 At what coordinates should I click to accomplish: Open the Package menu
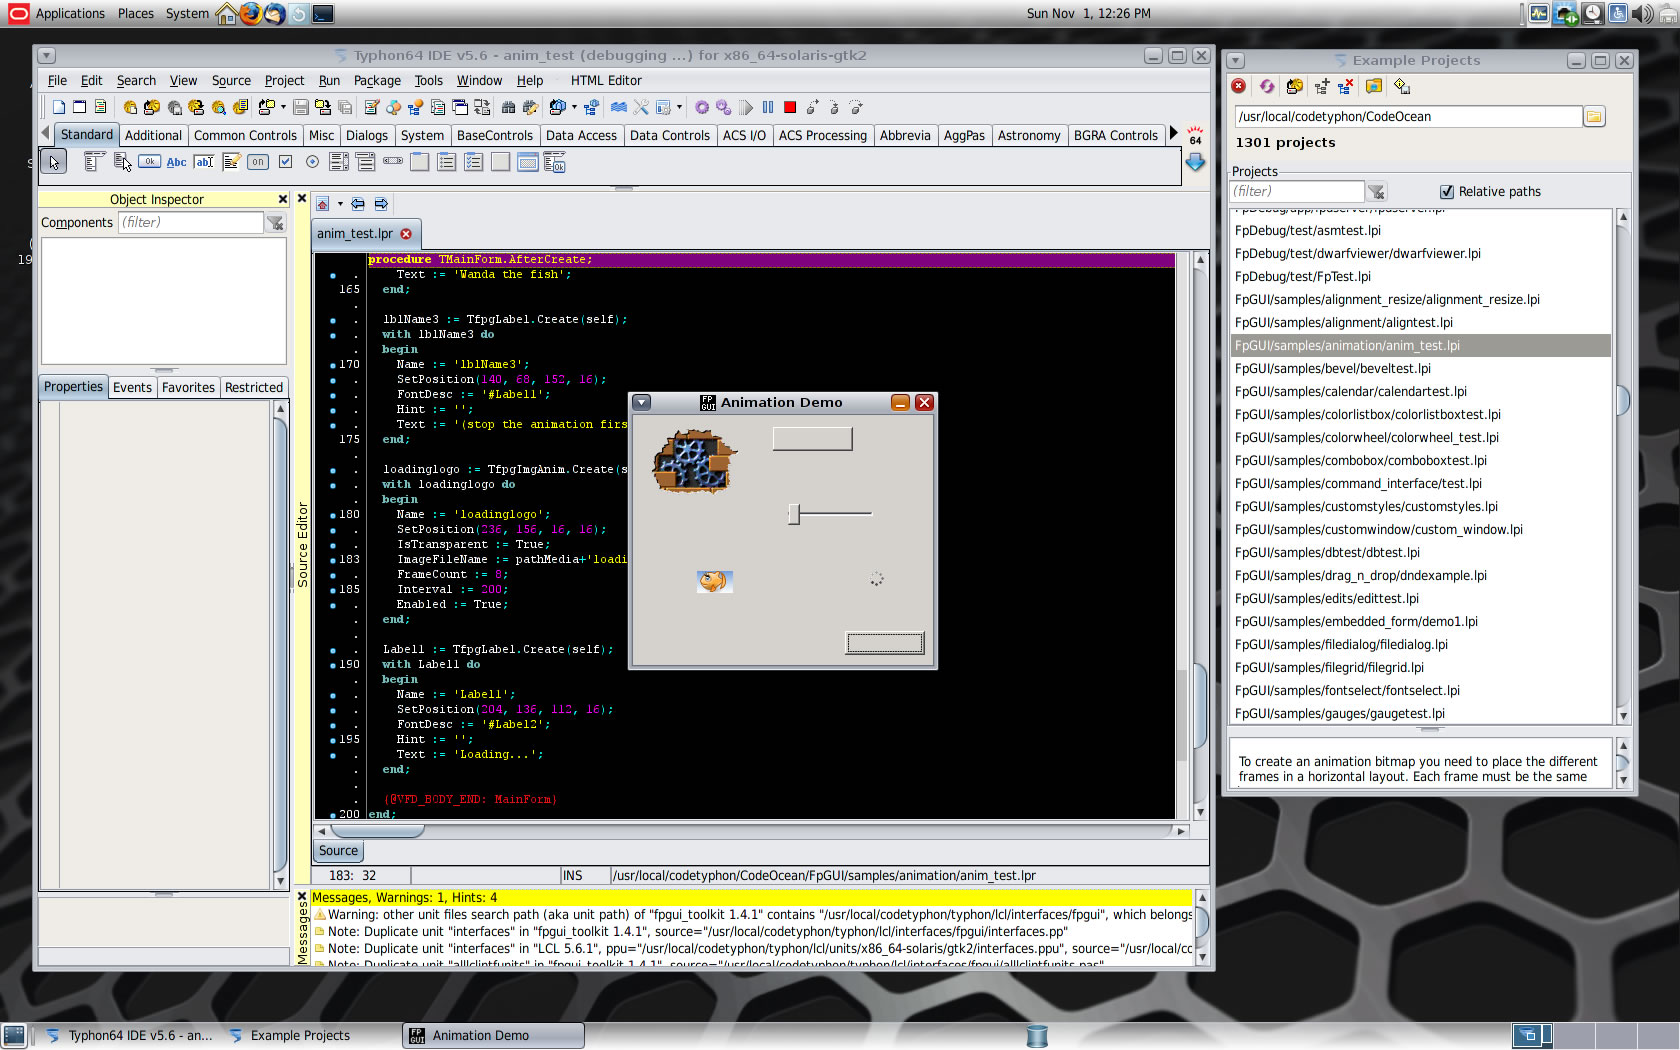coord(376,81)
